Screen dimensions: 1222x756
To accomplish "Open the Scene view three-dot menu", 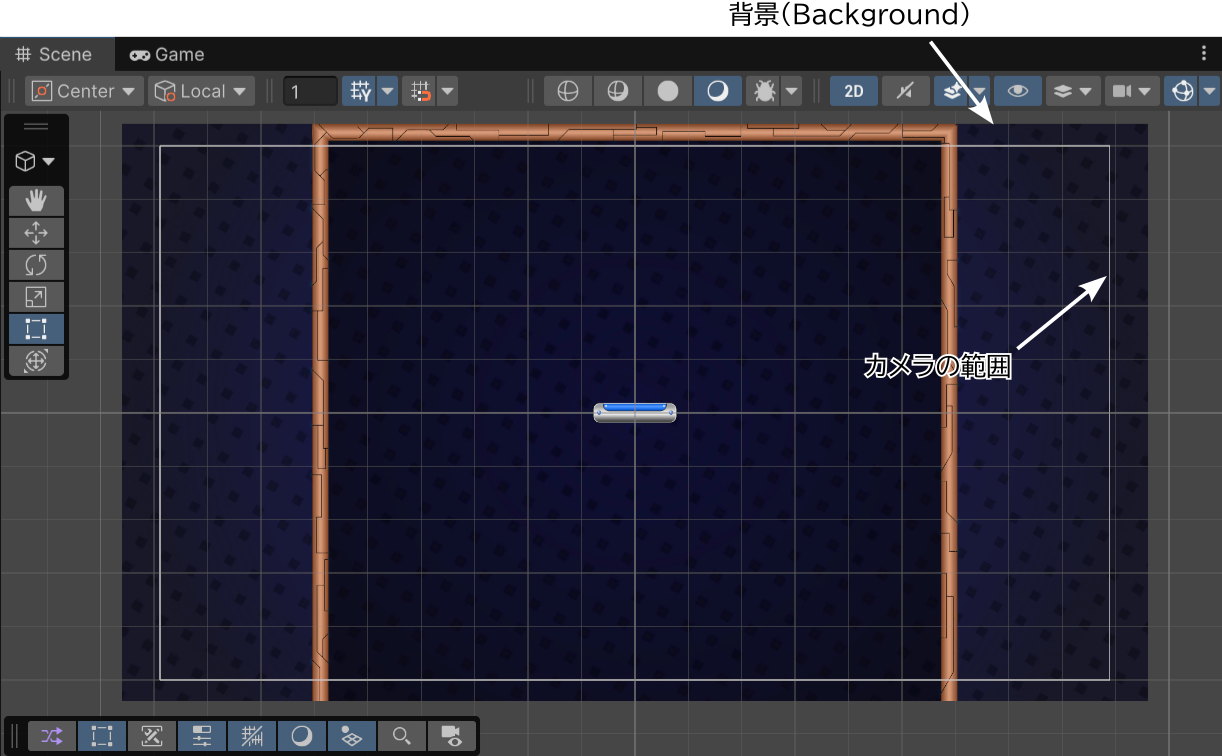I will tap(1204, 54).
